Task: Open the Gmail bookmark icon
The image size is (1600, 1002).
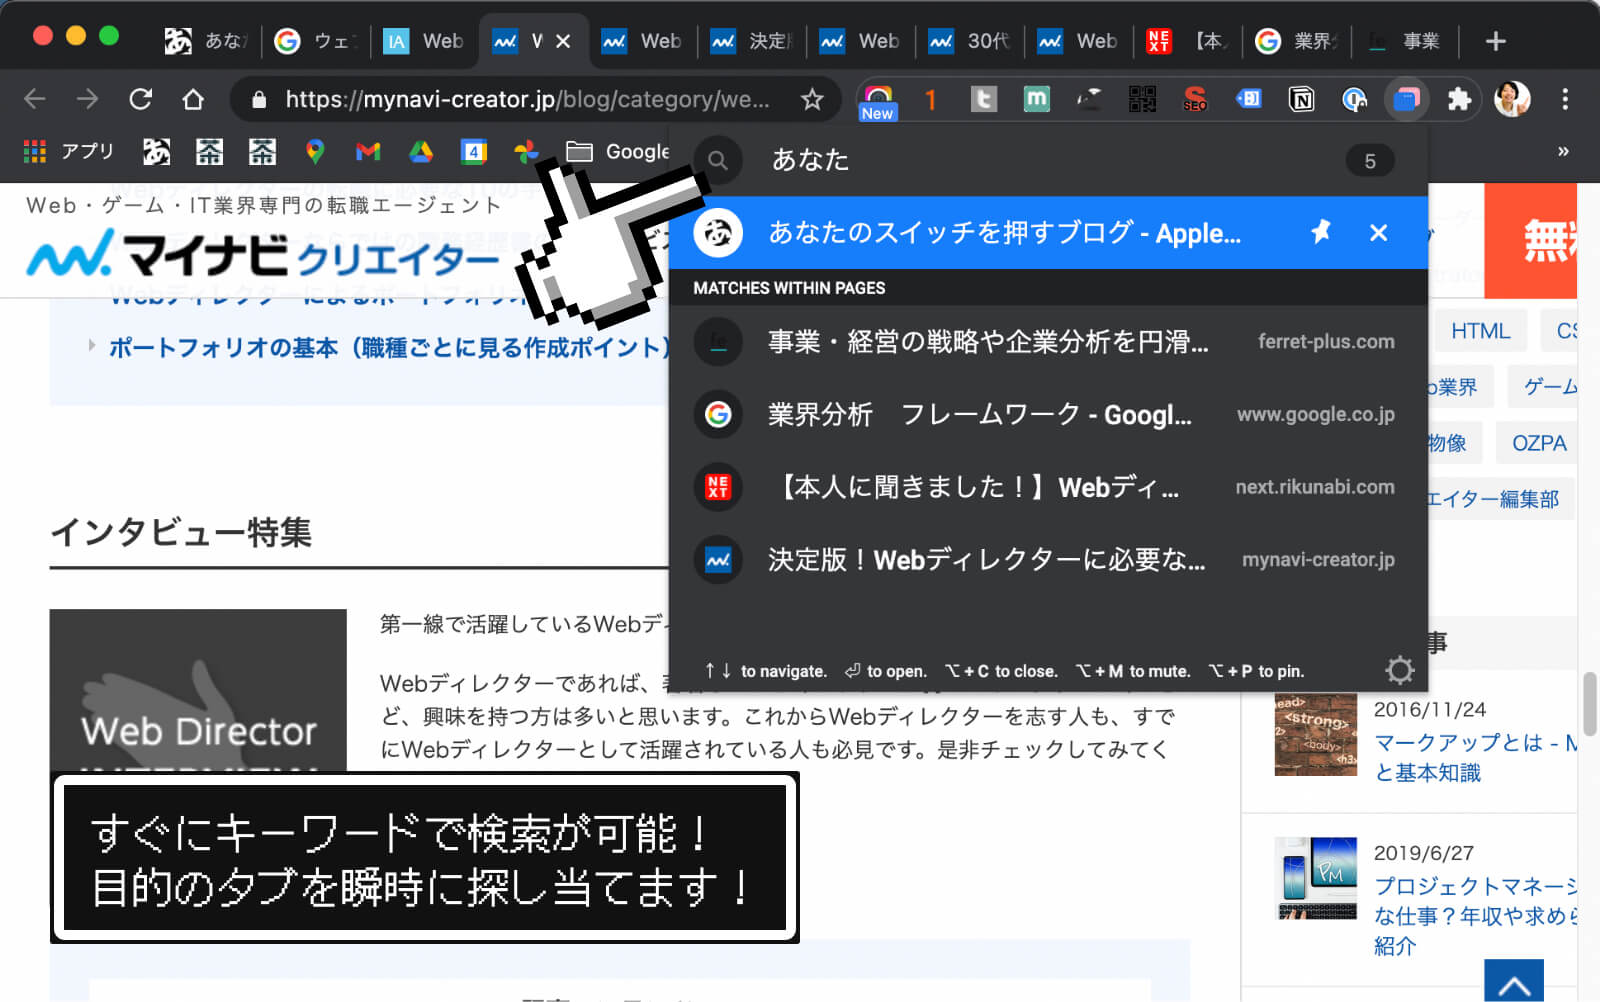Action: tap(368, 151)
